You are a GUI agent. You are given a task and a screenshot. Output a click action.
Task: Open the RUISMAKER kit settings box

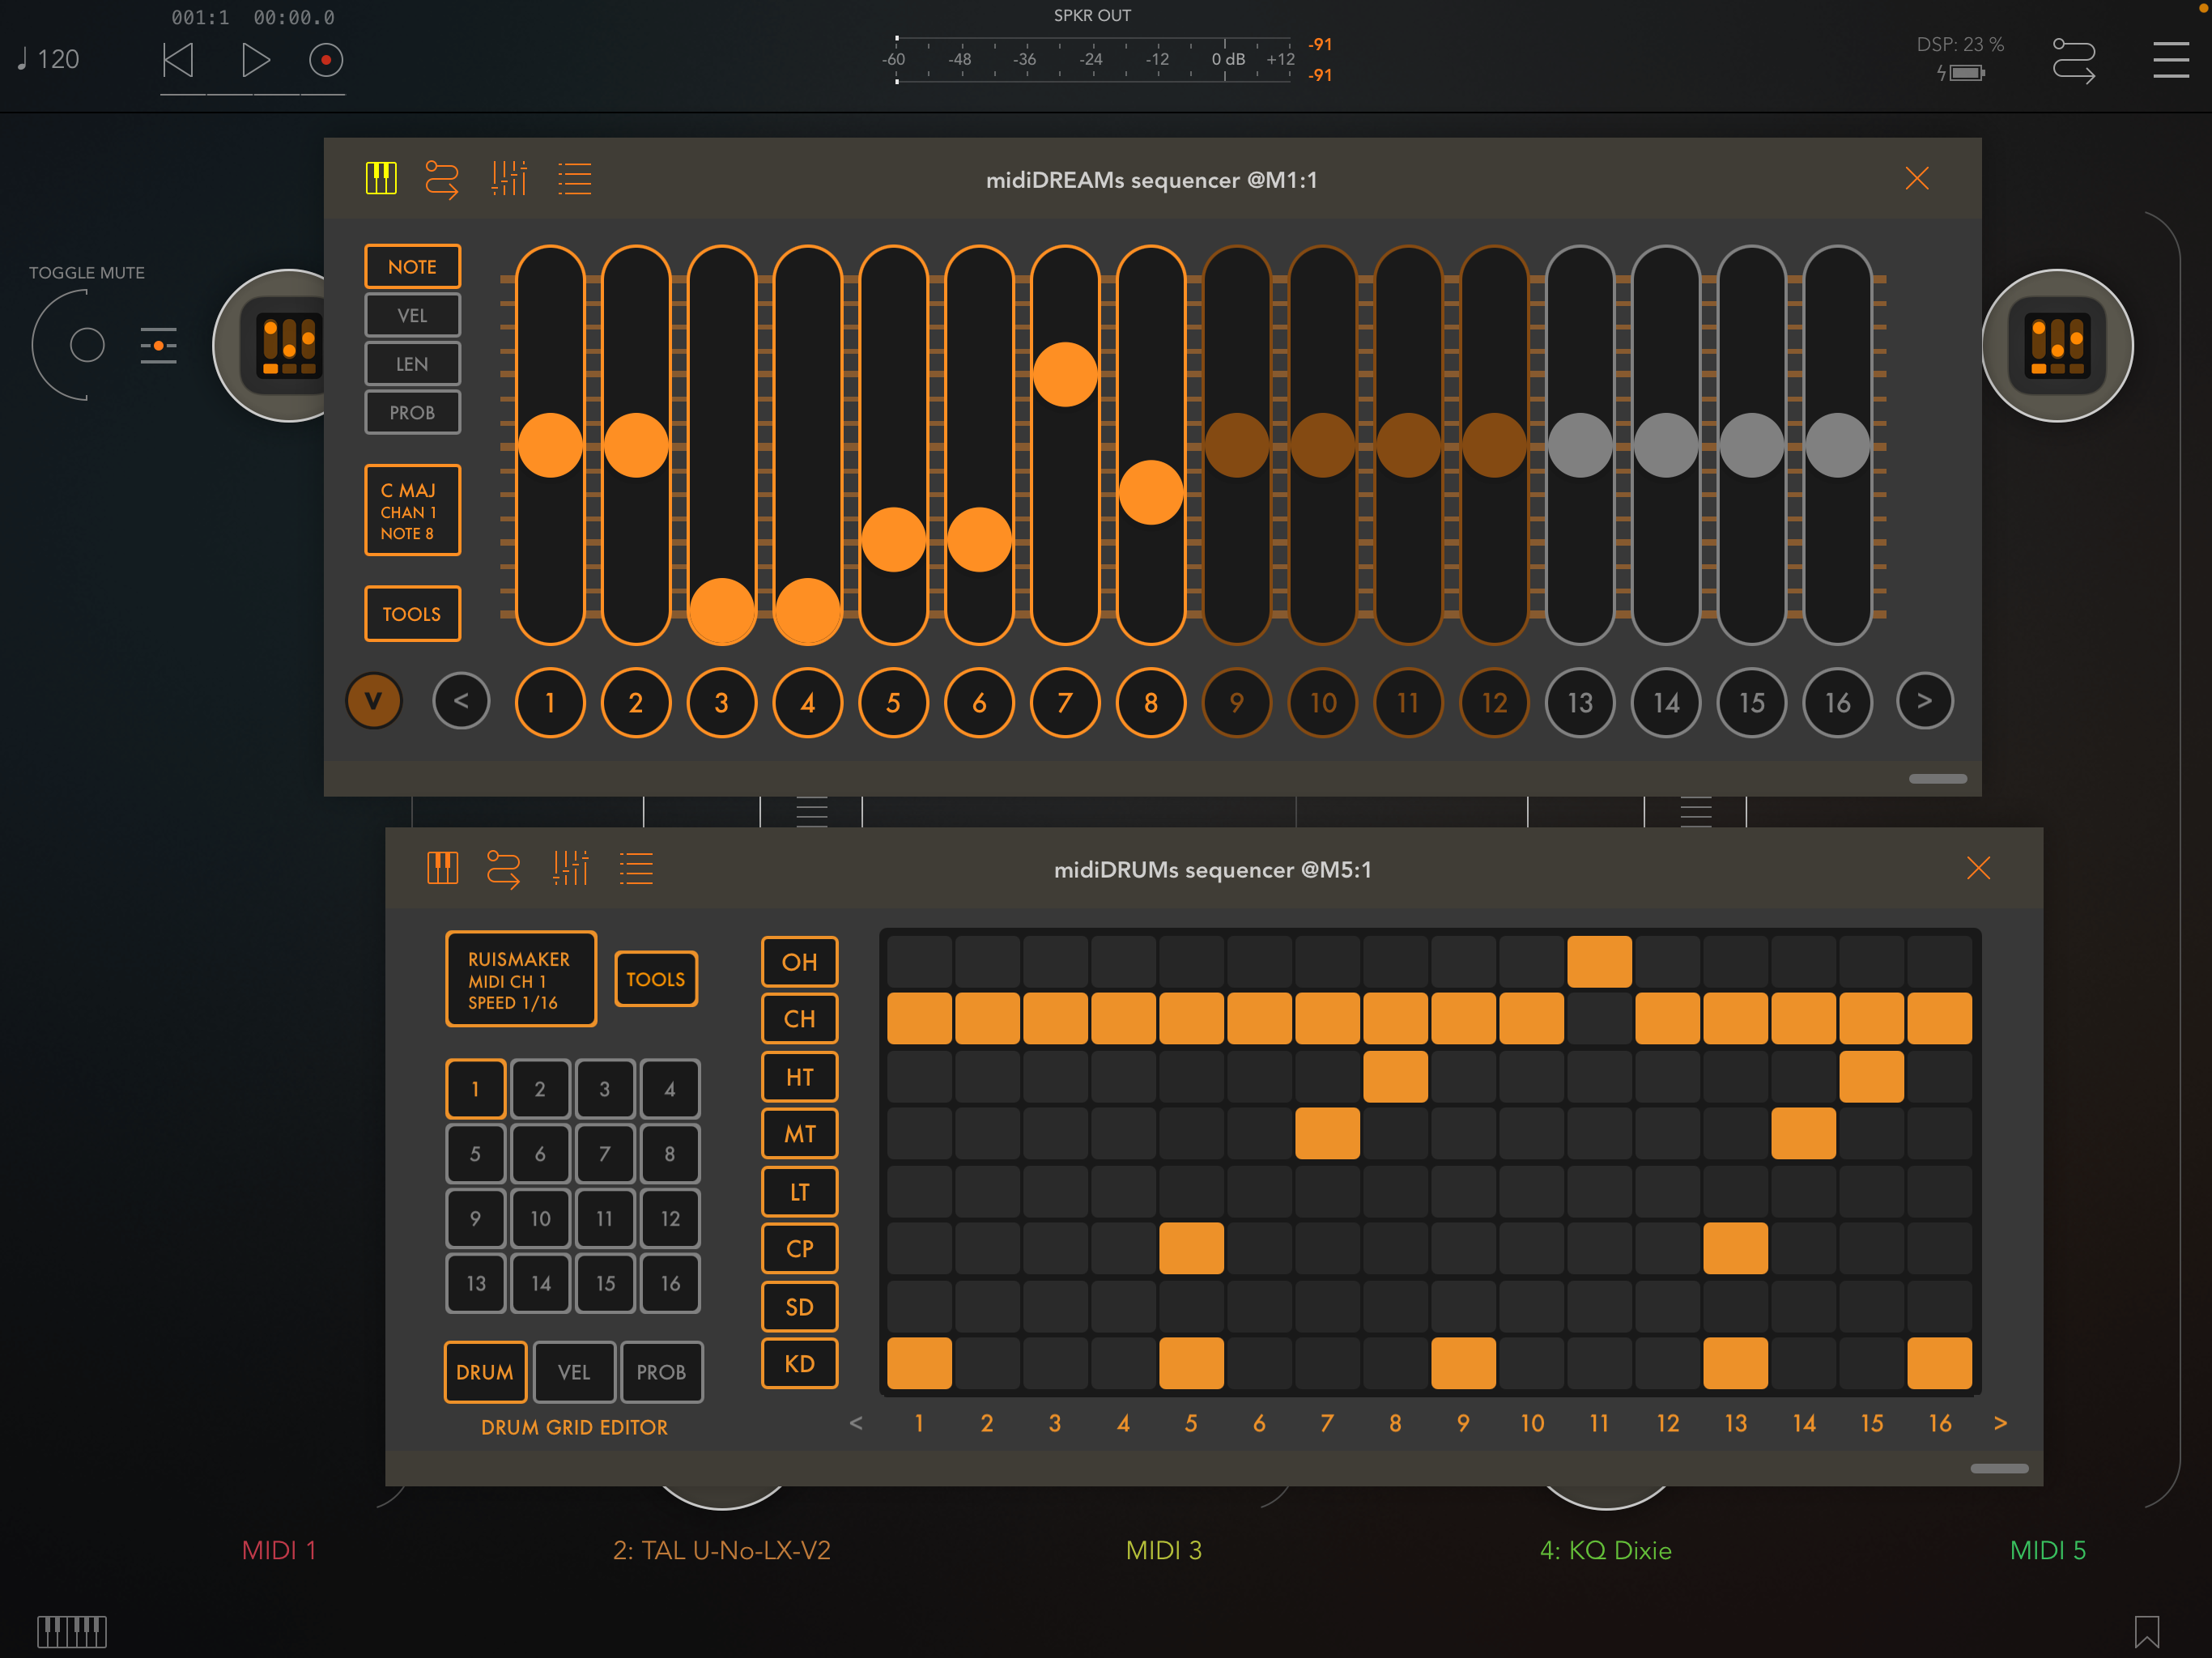(x=520, y=979)
